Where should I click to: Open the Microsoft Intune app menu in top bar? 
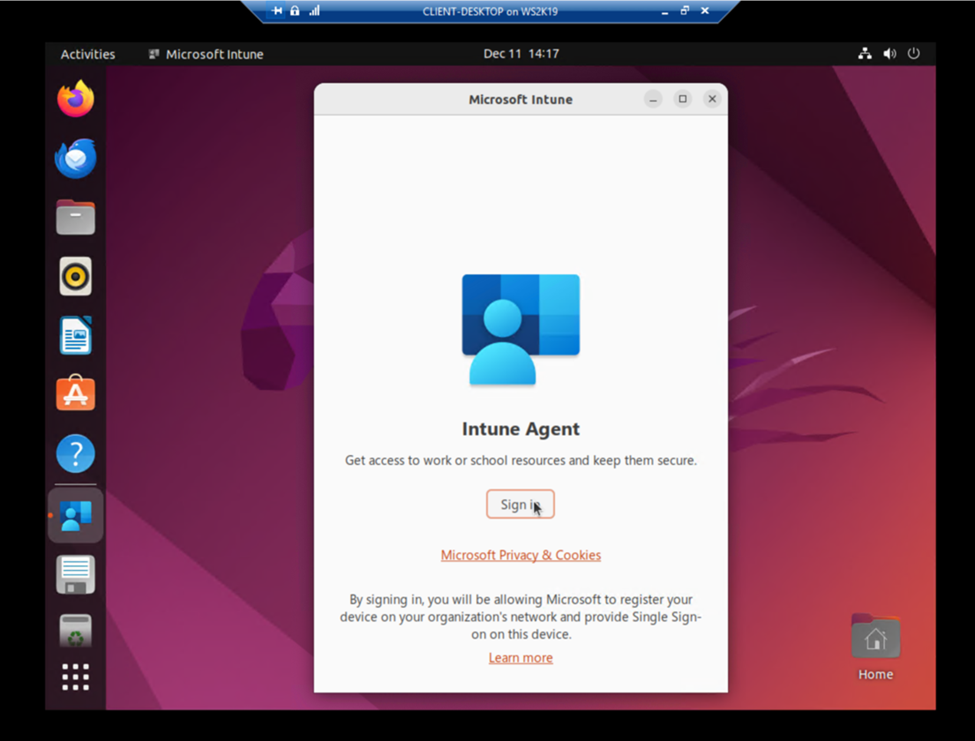(206, 54)
